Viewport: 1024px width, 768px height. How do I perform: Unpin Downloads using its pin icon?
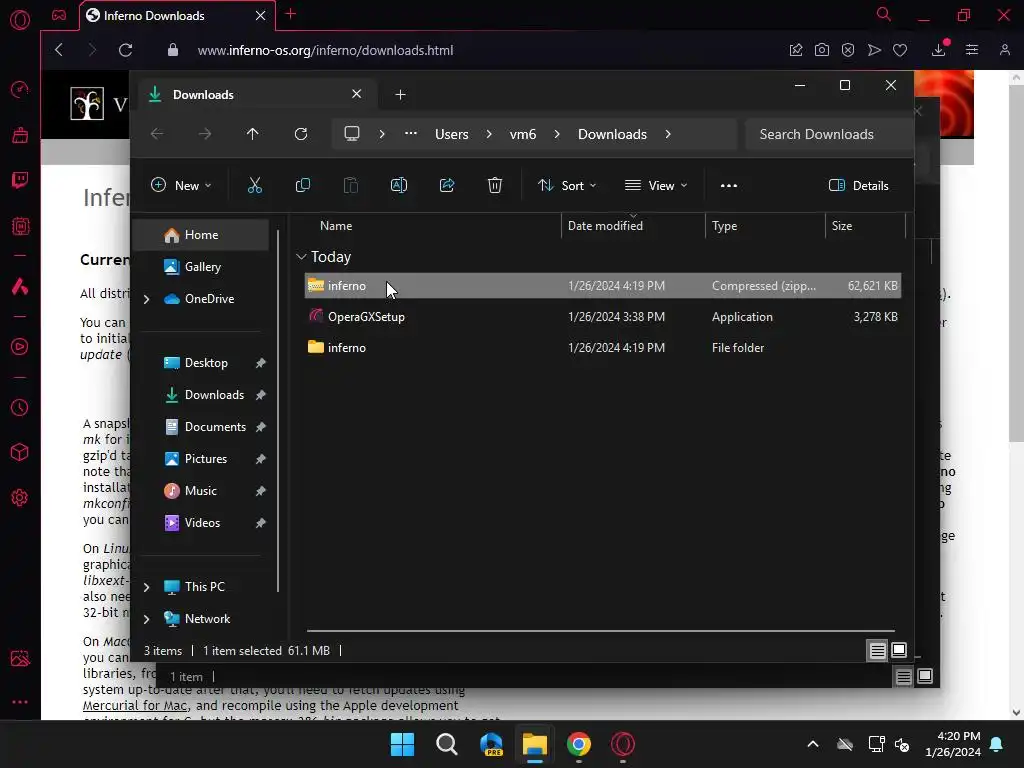[x=261, y=395]
